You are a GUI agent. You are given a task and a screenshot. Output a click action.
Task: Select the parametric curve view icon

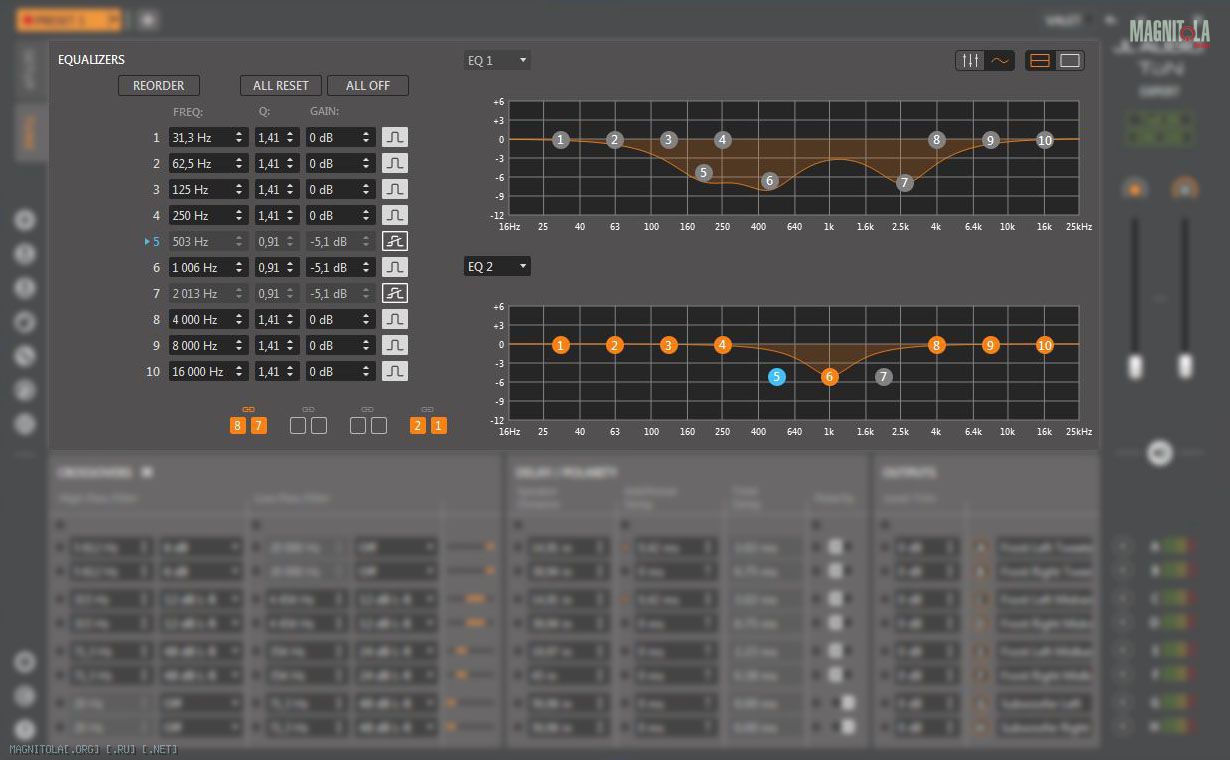click(1000, 61)
